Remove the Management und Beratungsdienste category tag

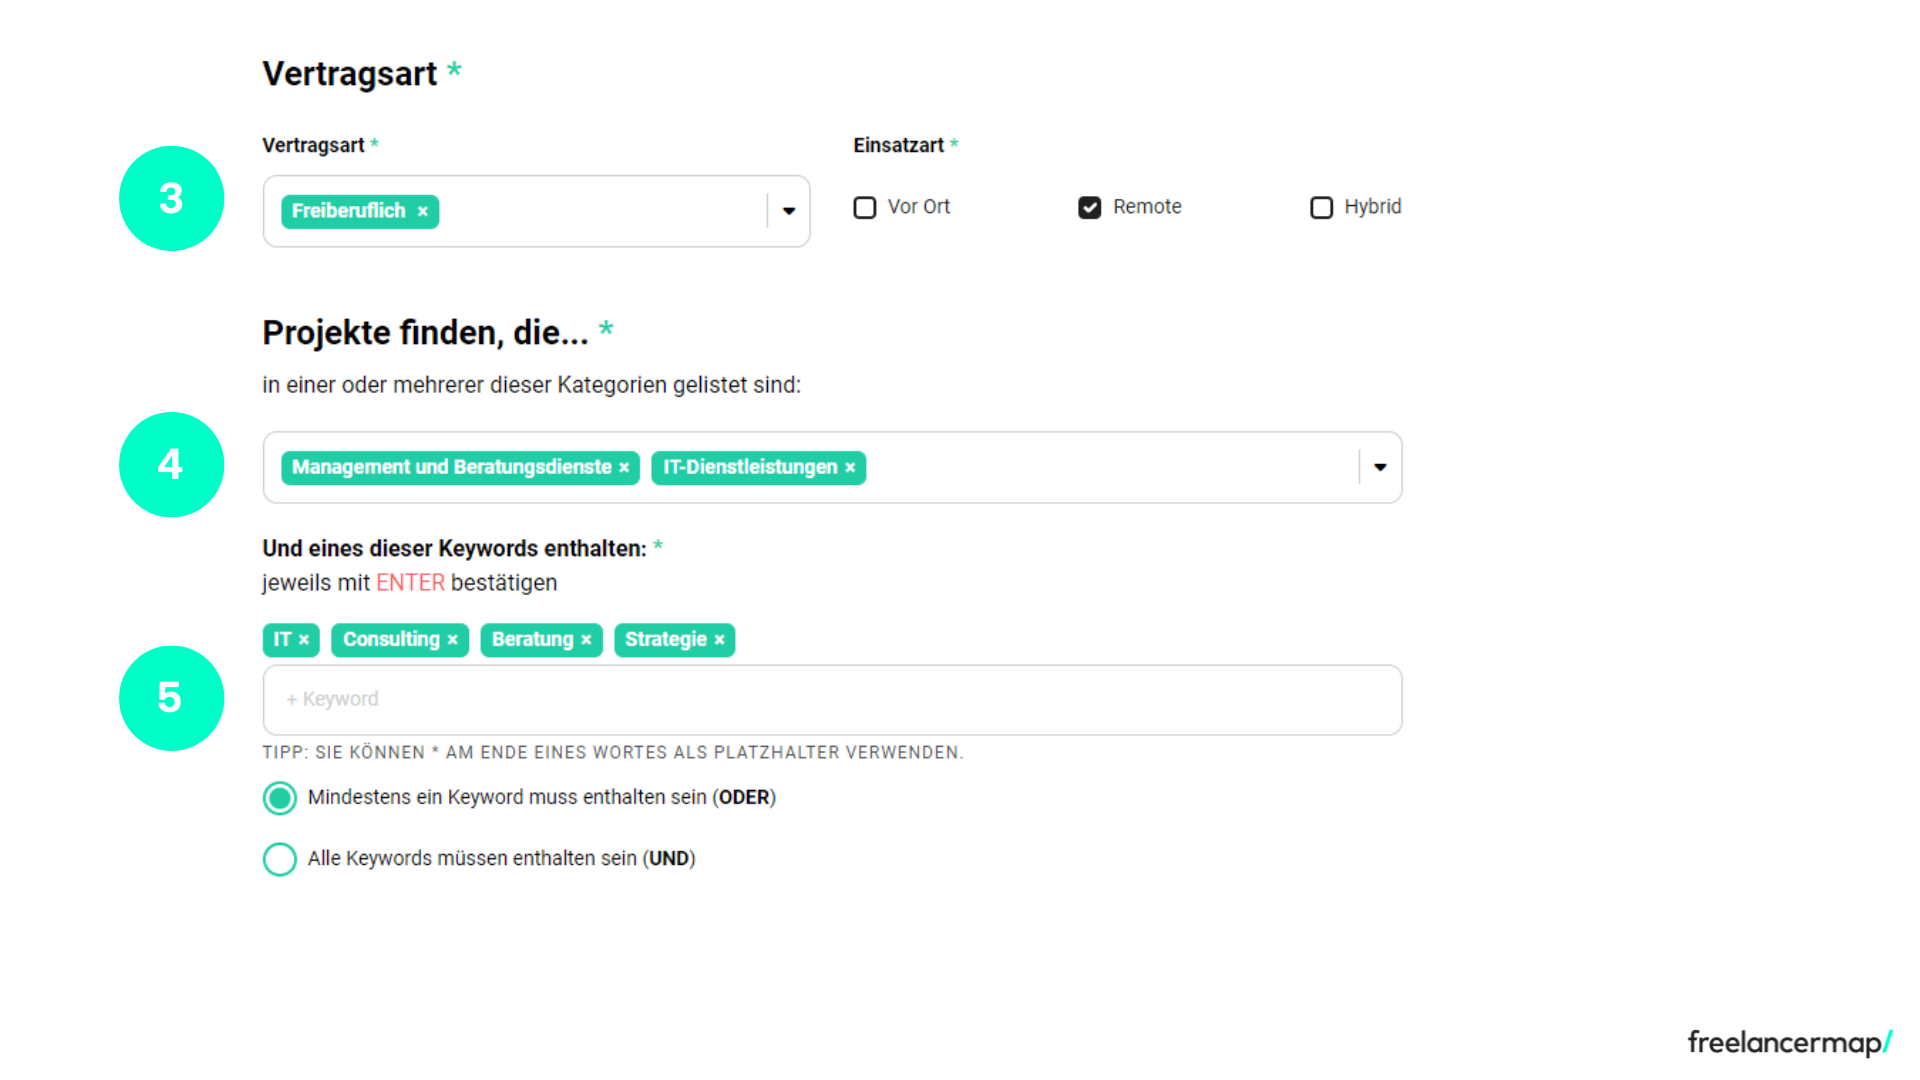pos(624,467)
